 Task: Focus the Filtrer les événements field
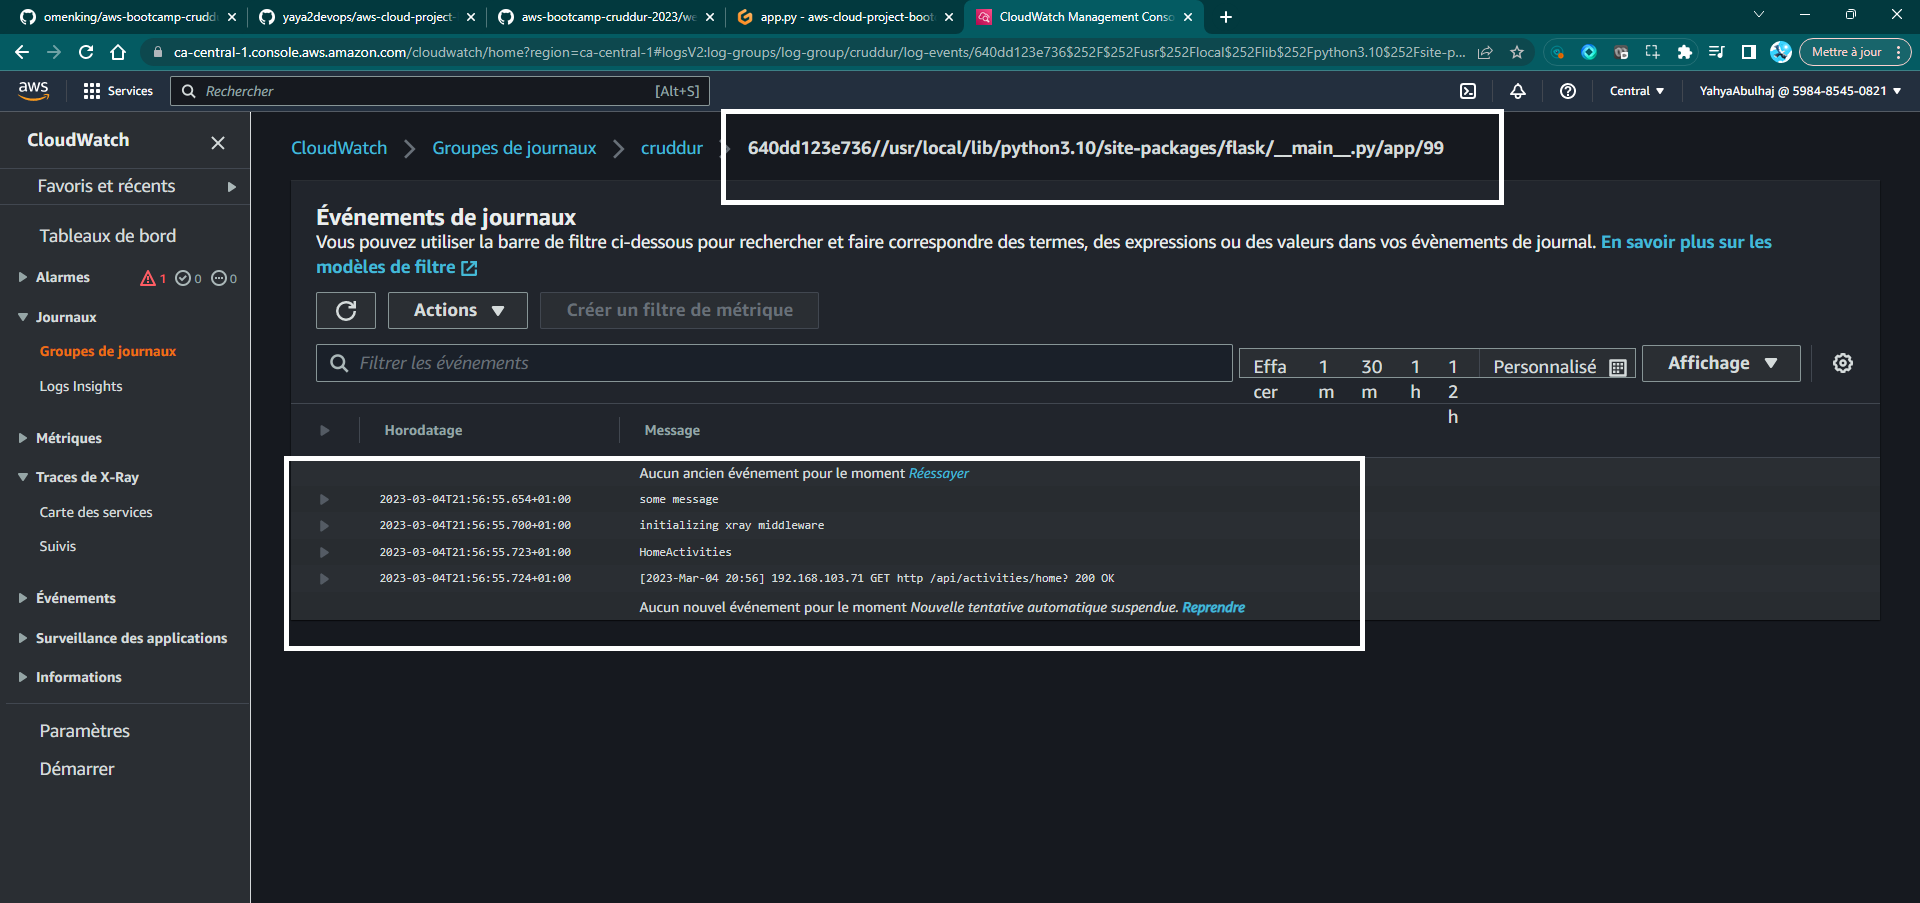point(774,363)
